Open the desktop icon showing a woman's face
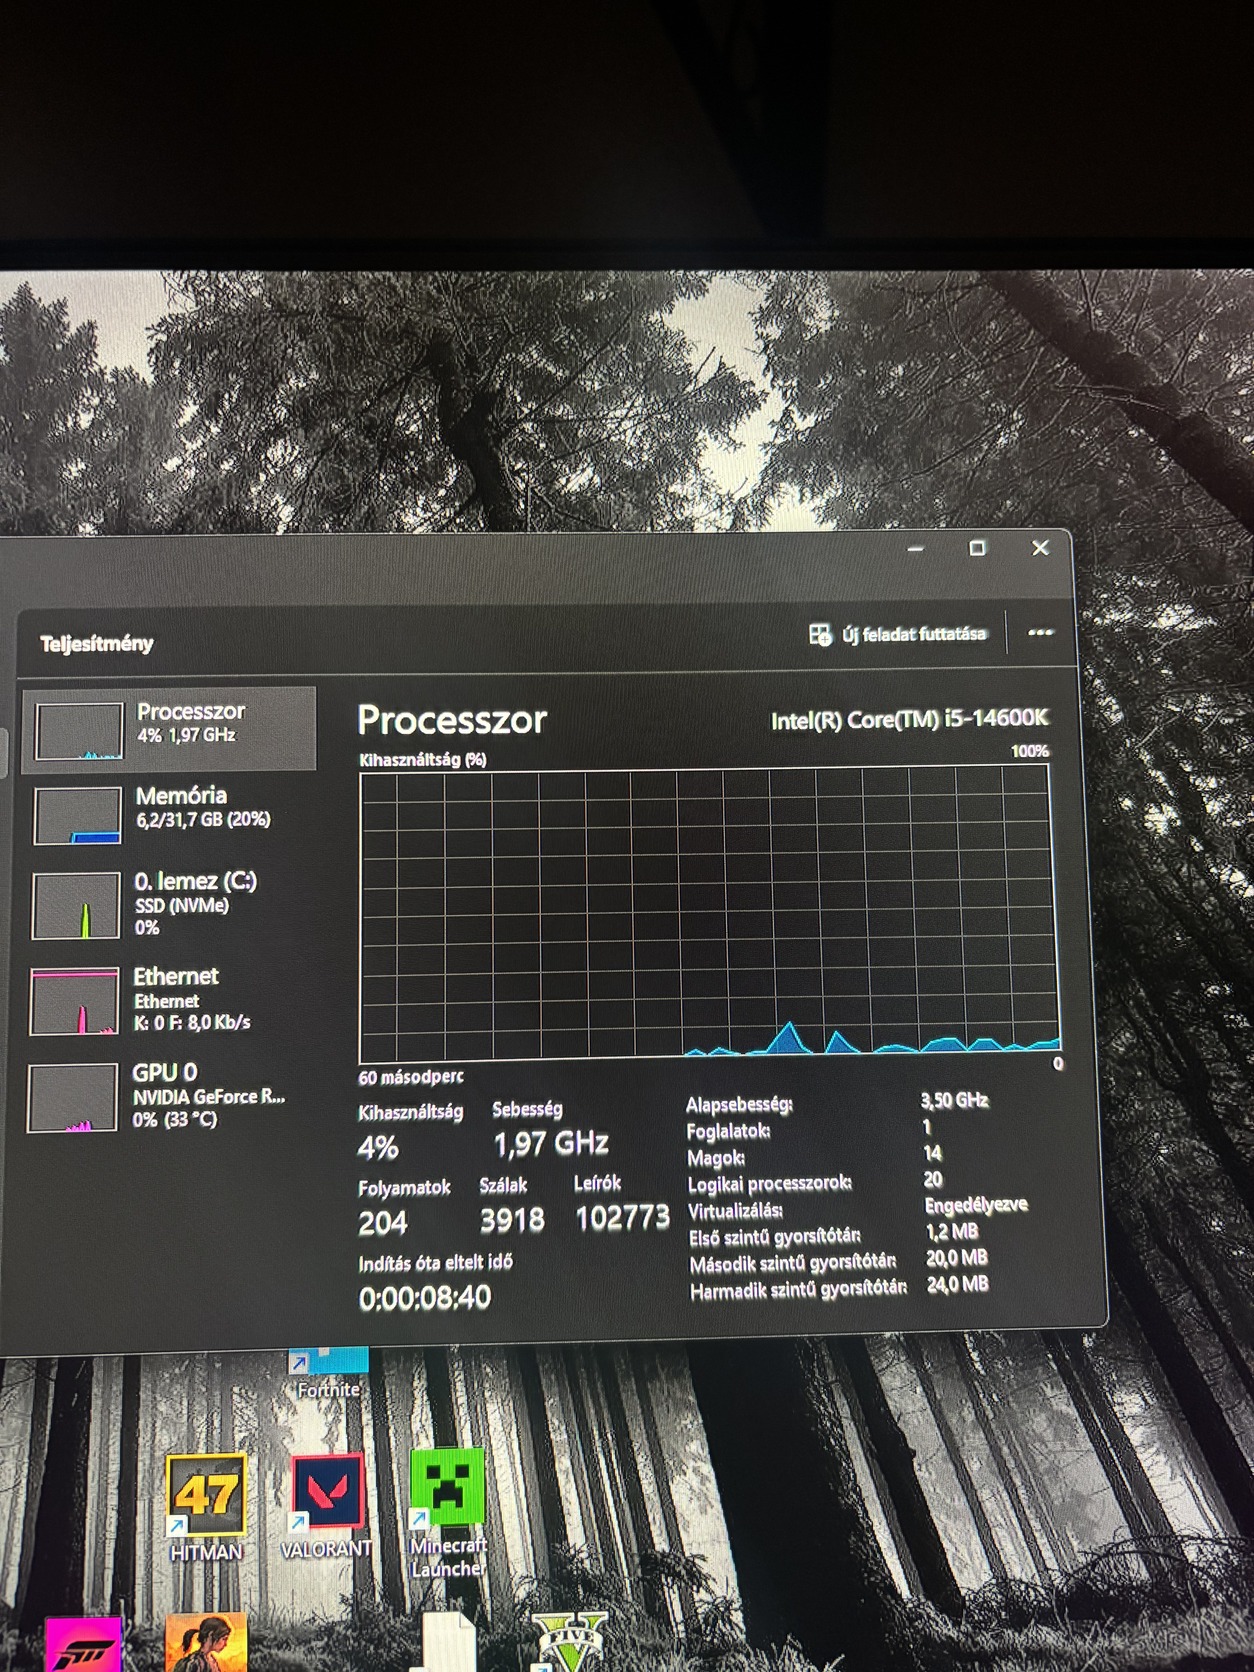 pos(205,1642)
